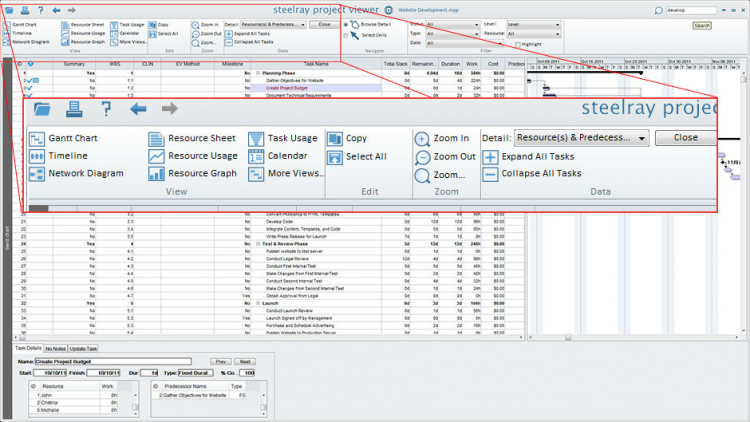The height and width of the screenshot is (422, 750).
Task: Collapse the Test & Review Phase summary task
Action: click(258, 244)
